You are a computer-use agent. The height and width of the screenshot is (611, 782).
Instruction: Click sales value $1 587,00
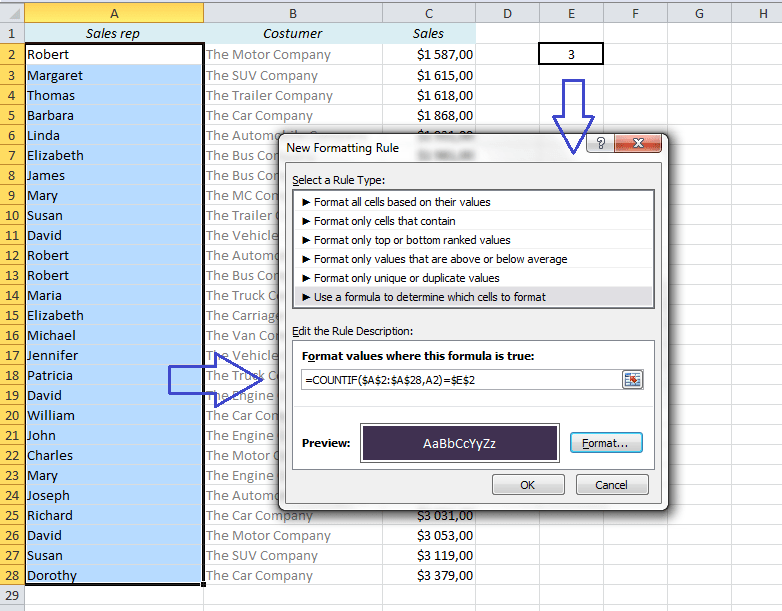click(429, 54)
